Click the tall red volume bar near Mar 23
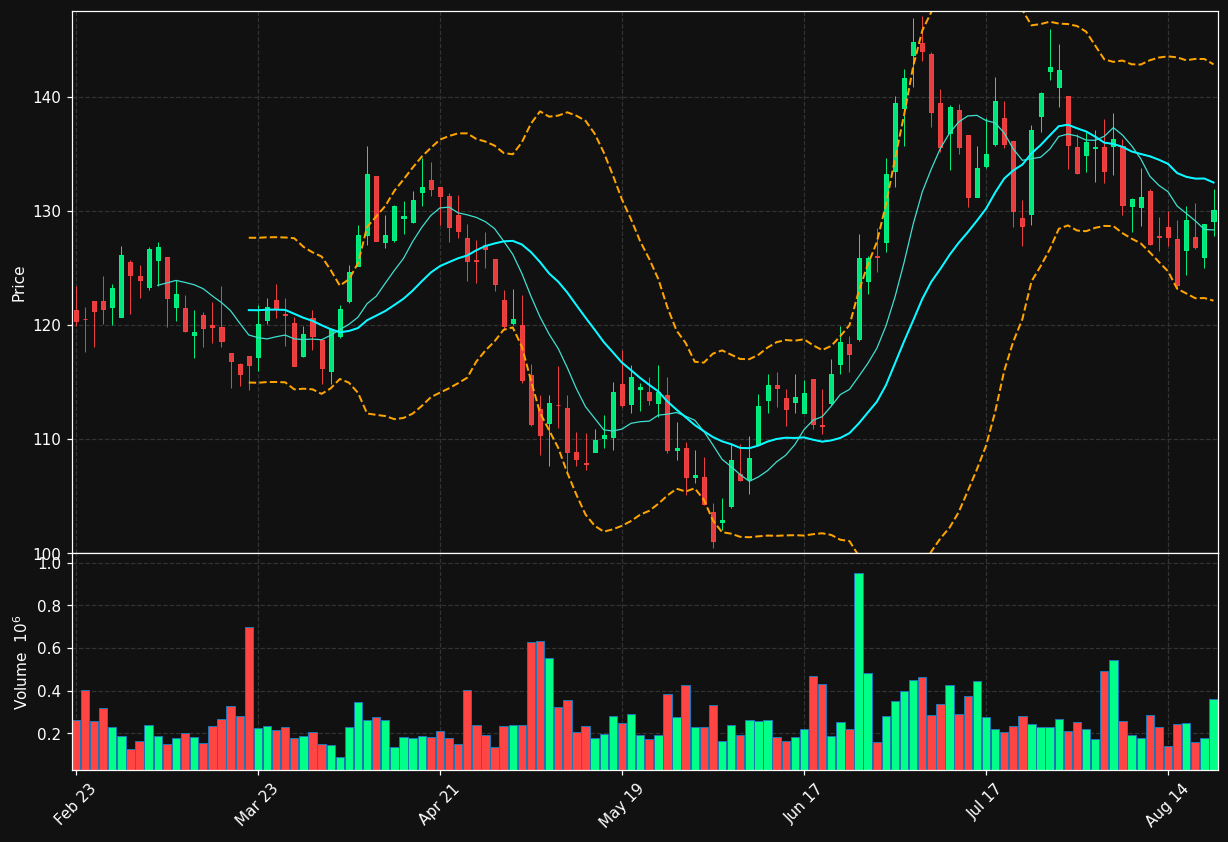Image resolution: width=1228 pixels, height=842 pixels. pyautogui.click(x=249, y=698)
